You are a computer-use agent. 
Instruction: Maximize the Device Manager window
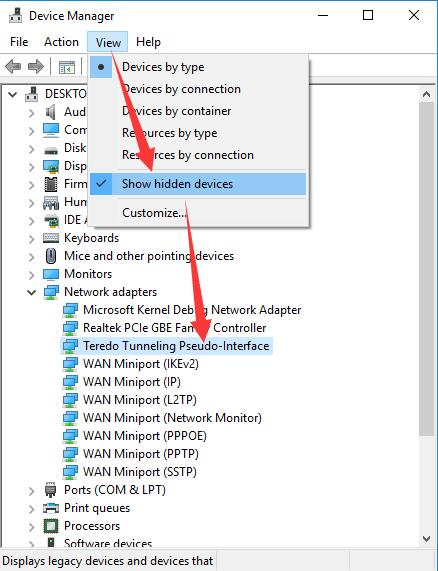pyautogui.click(x=368, y=15)
